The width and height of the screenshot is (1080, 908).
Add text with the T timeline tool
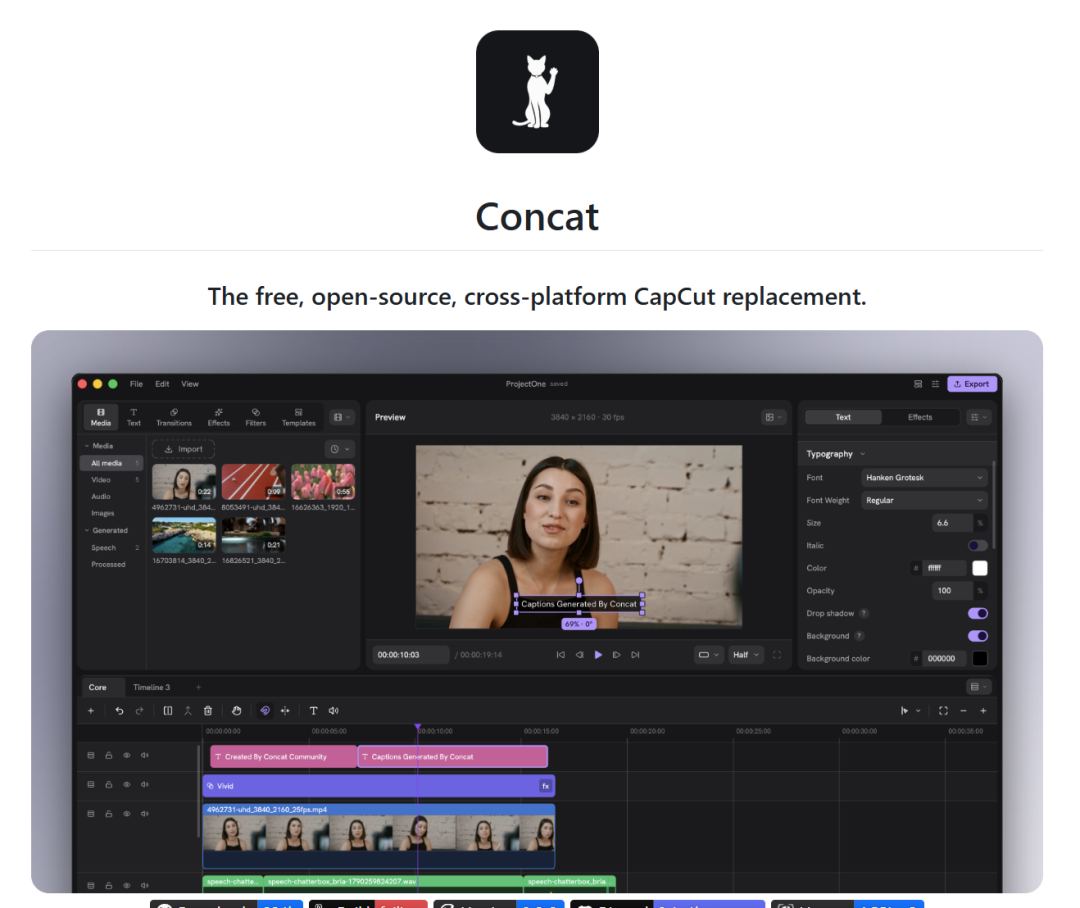[313, 710]
